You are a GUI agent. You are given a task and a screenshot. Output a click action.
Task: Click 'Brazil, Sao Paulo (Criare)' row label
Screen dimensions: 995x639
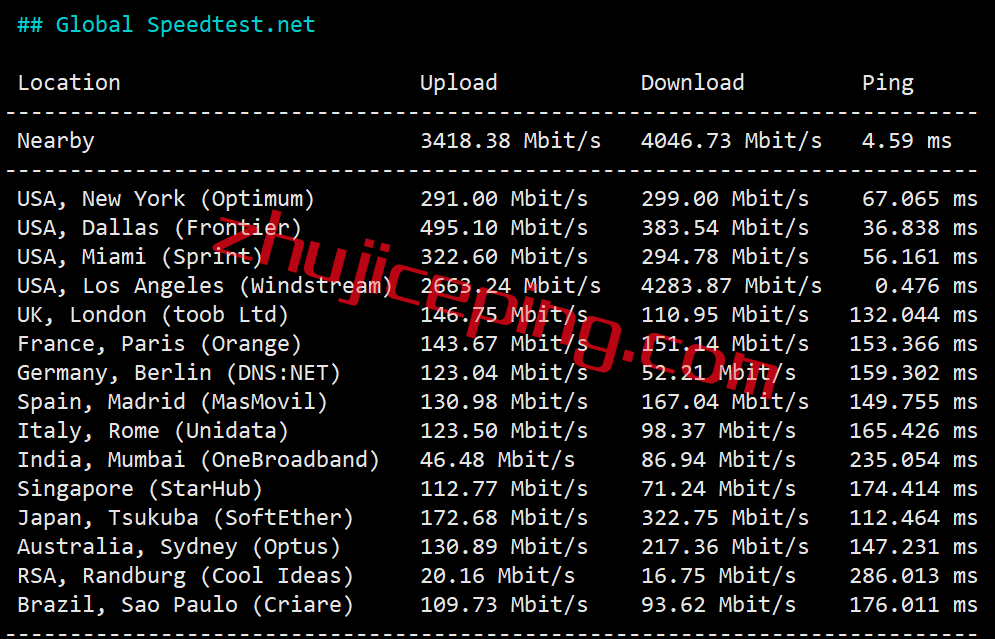click(185, 605)
